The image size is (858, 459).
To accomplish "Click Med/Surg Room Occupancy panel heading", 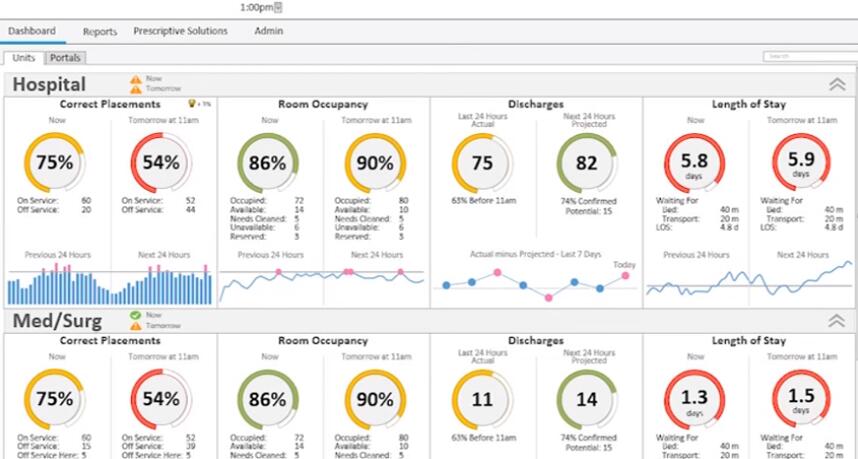I will [x=323, y=340].
